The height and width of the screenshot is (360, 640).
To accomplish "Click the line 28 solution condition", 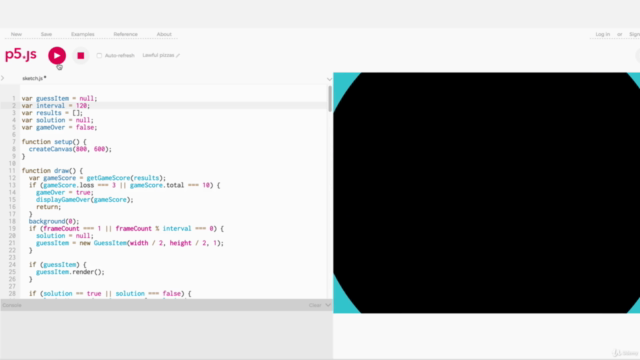I will pos(110,293).
